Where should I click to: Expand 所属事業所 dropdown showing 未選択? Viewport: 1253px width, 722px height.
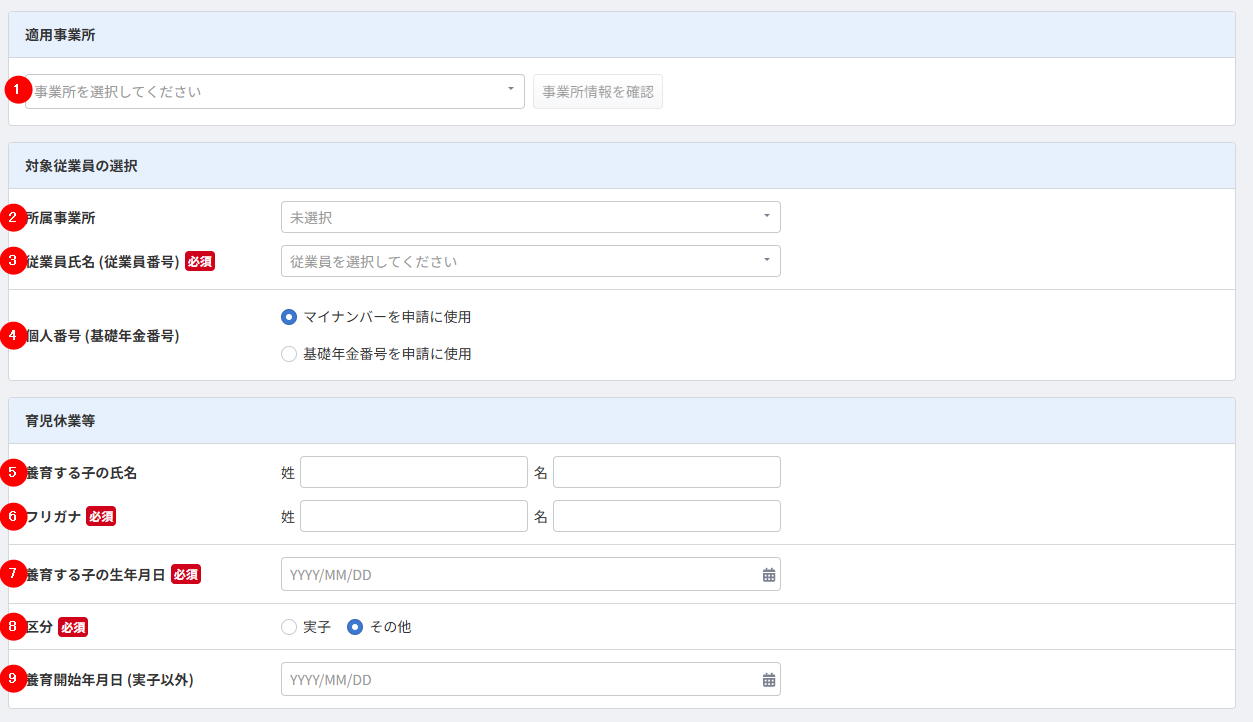(530, 217)
